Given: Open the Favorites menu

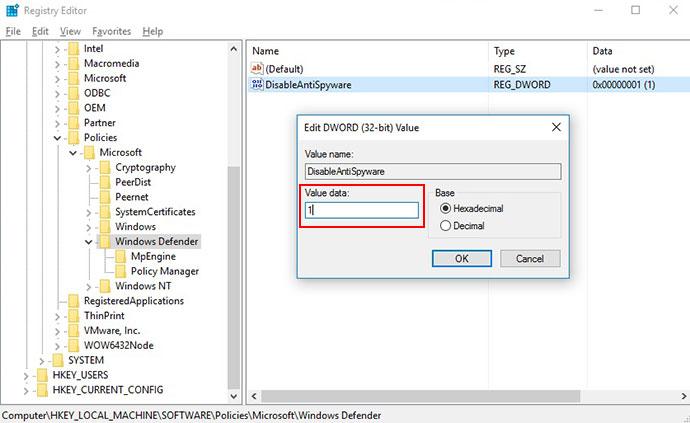Looking at the screenshot, I should point(112,31).
